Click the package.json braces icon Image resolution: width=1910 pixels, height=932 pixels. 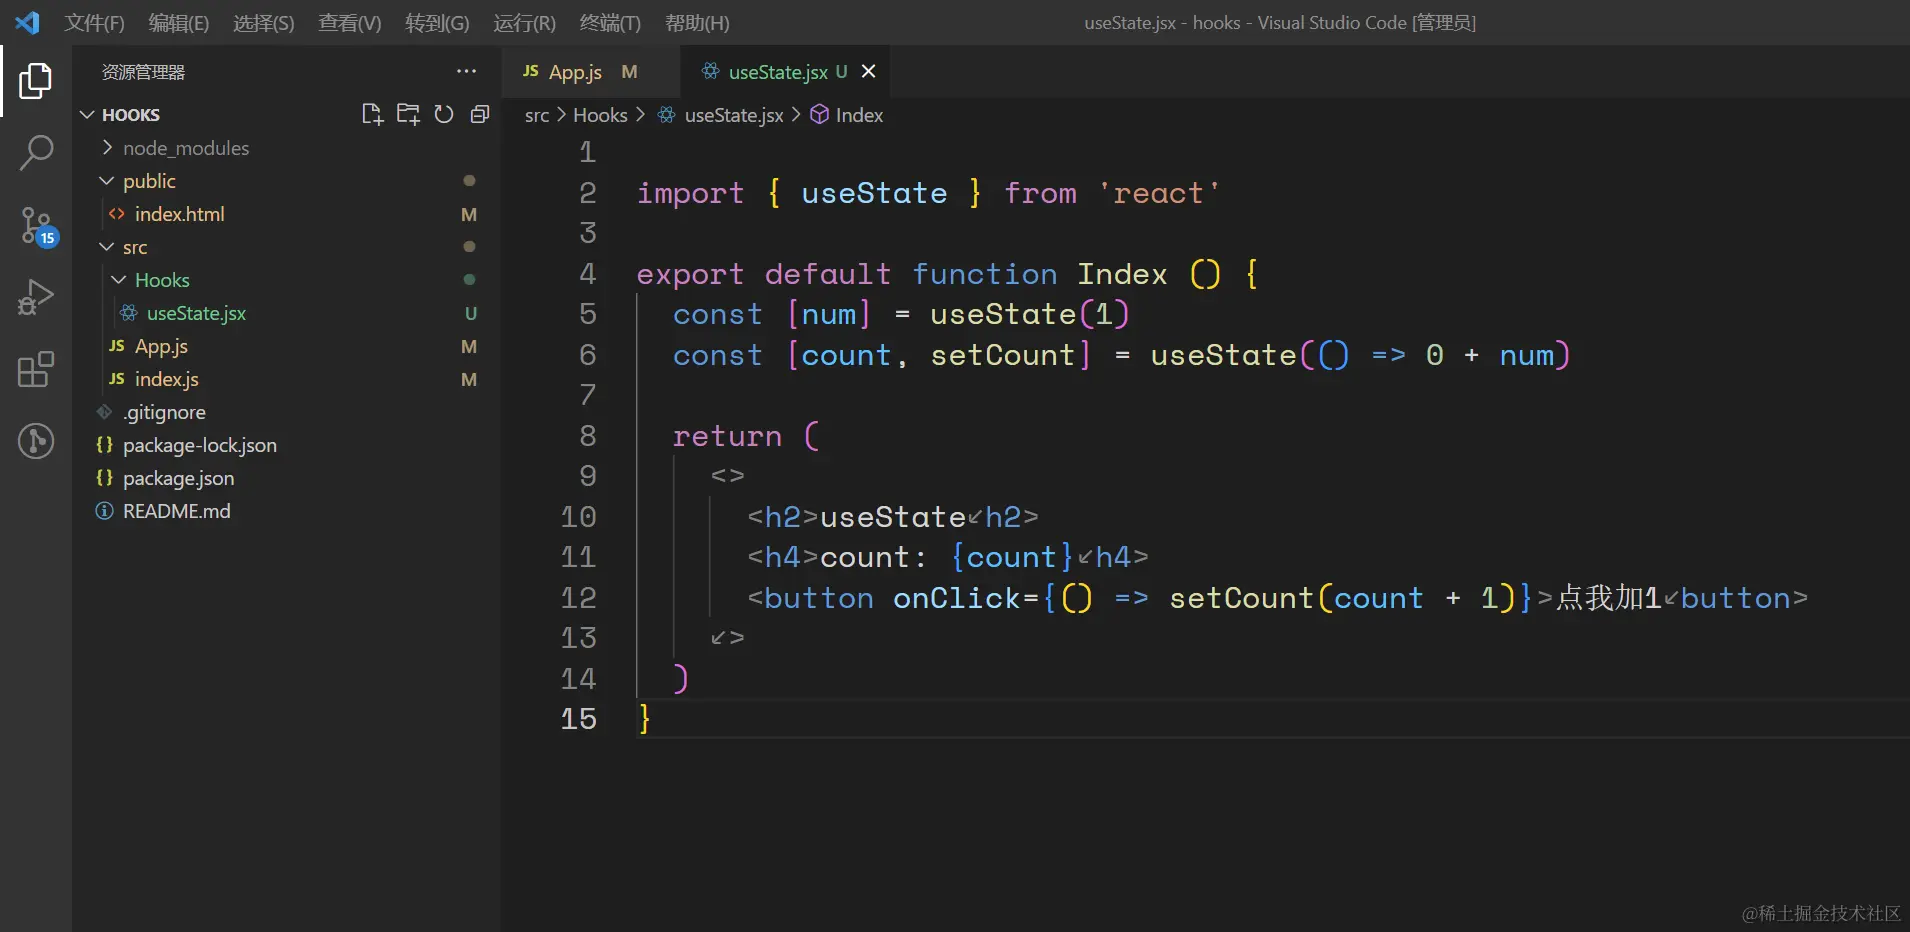coord(104,478)
